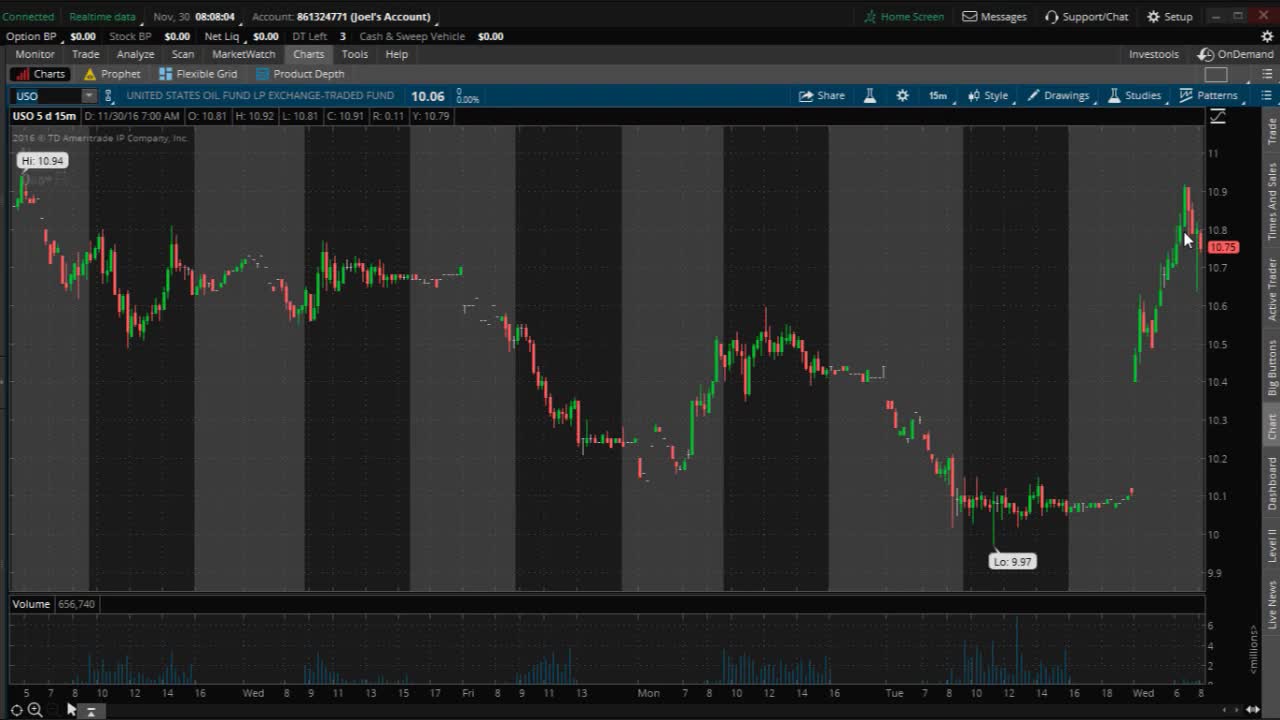
Task: Open Support/Chat
Action: pyautogui.click(x=1087, y=17)
